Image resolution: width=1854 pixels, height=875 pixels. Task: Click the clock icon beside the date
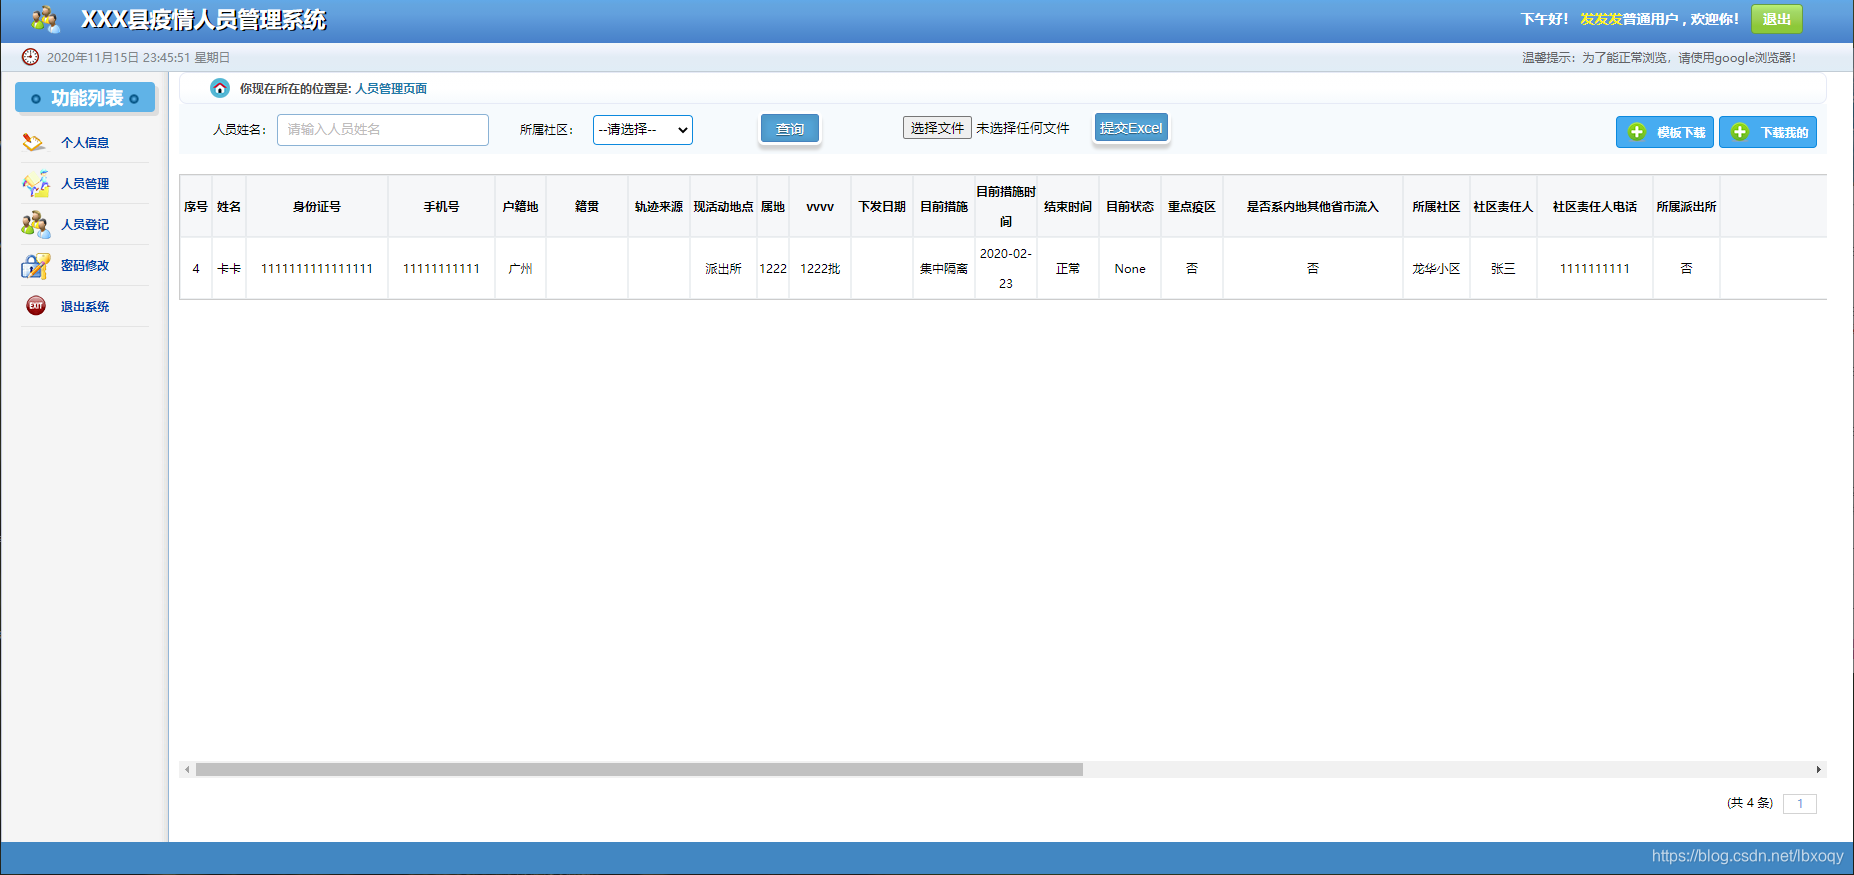[x=30, y=57]
